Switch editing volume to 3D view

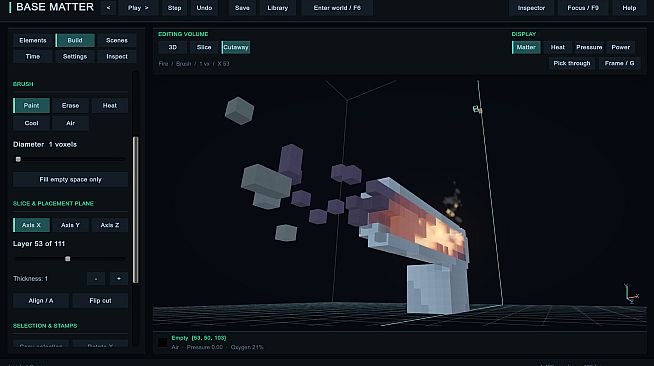pos(173,47)
